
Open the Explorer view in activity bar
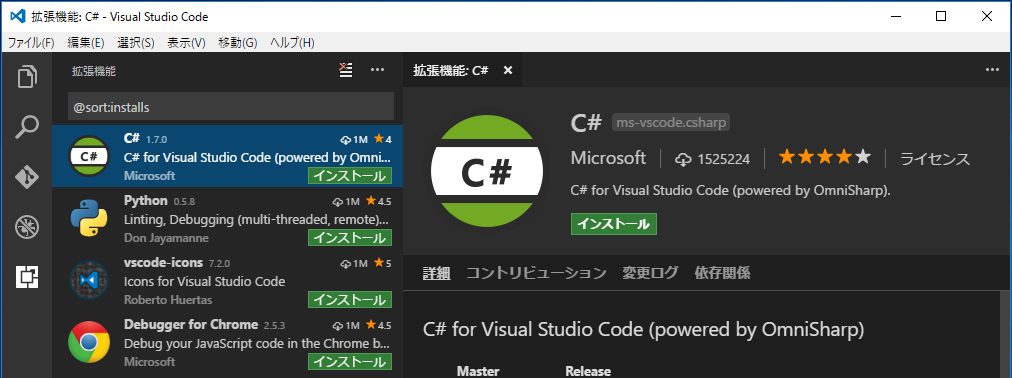tap(26, 77)
